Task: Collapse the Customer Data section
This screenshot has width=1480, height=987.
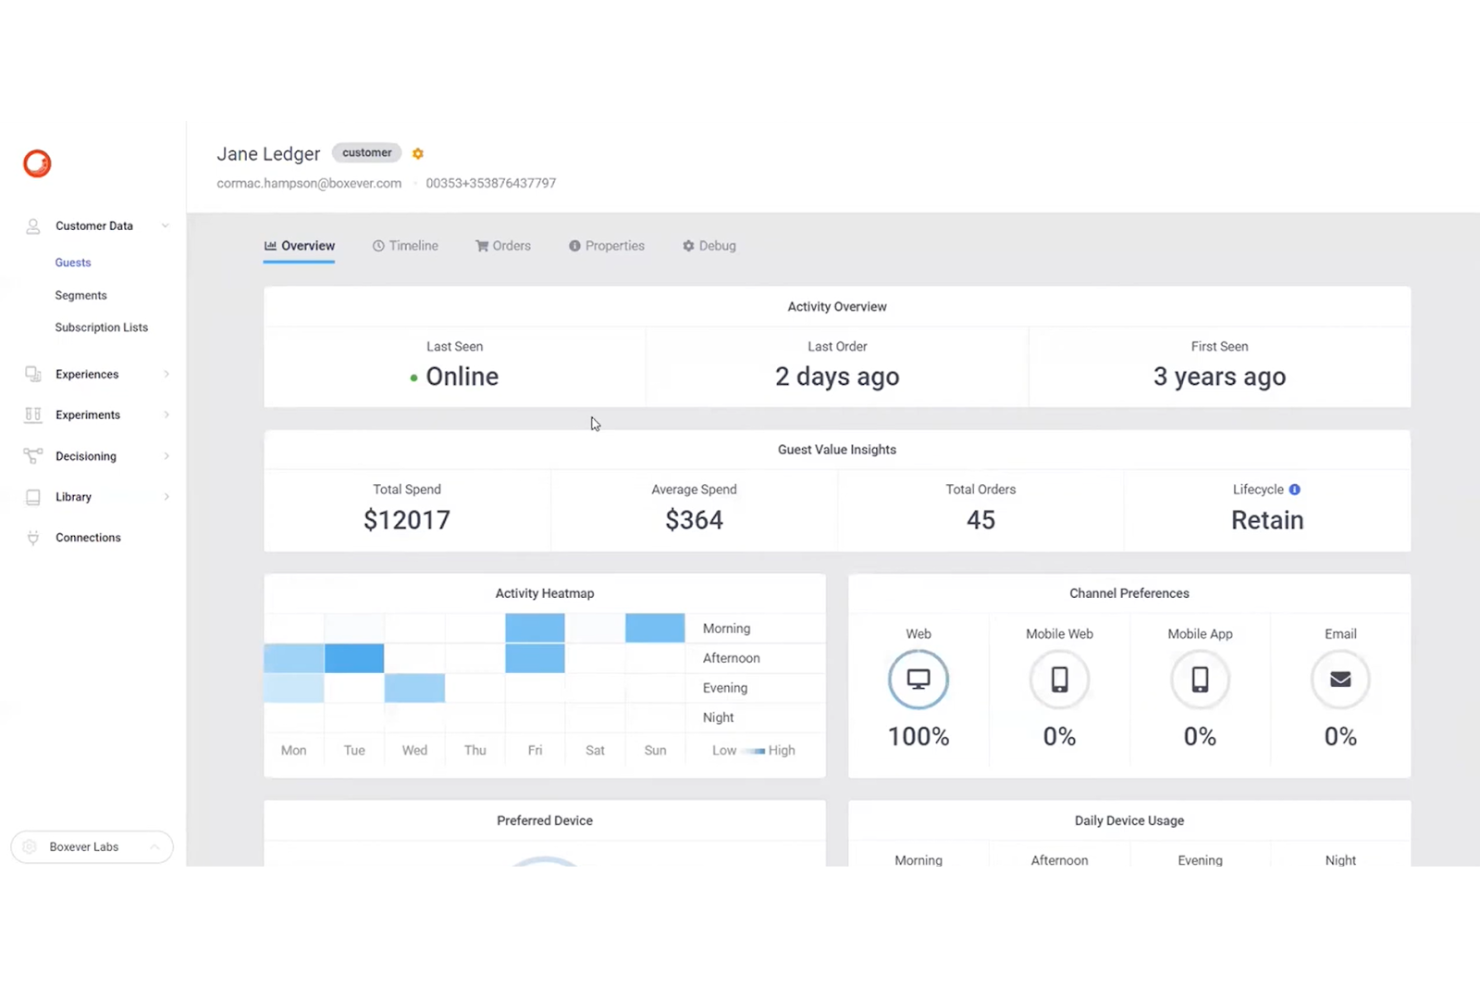Action: (x=165, y=226)
